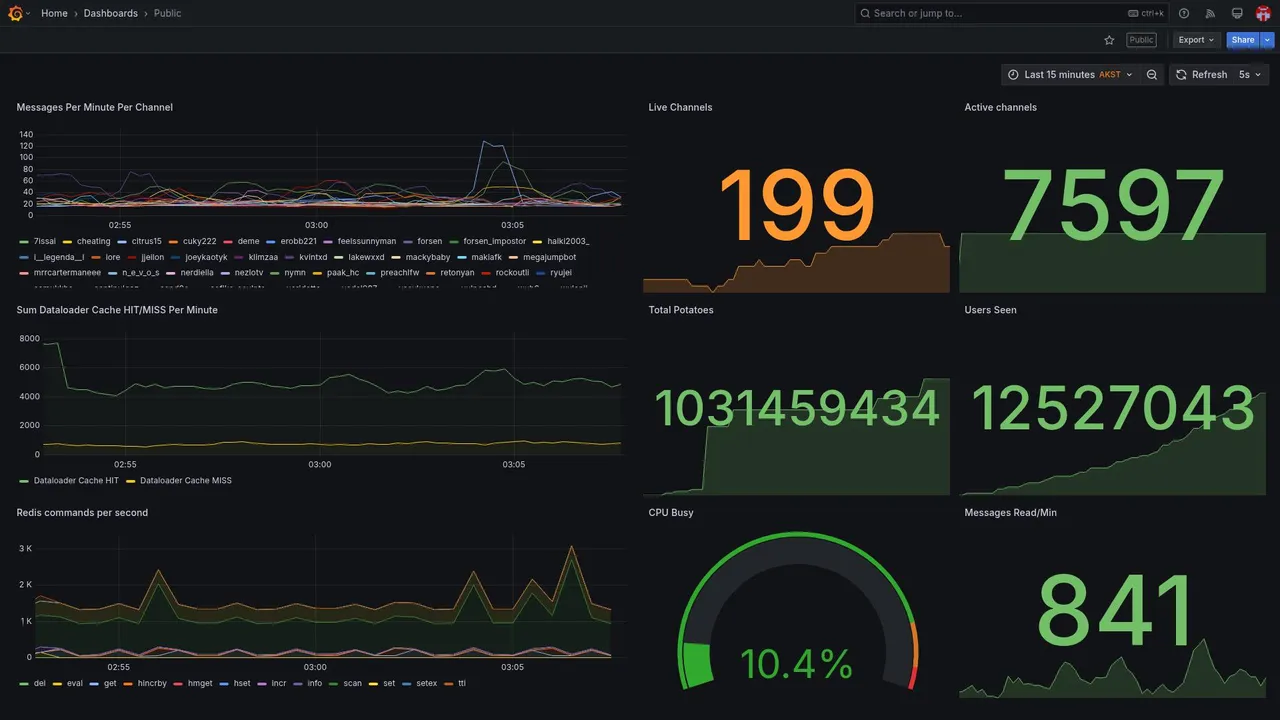Viewport: 1280px width, 720px height.
Task: Open the Grafana logo menu
Action: coord(15,13)
